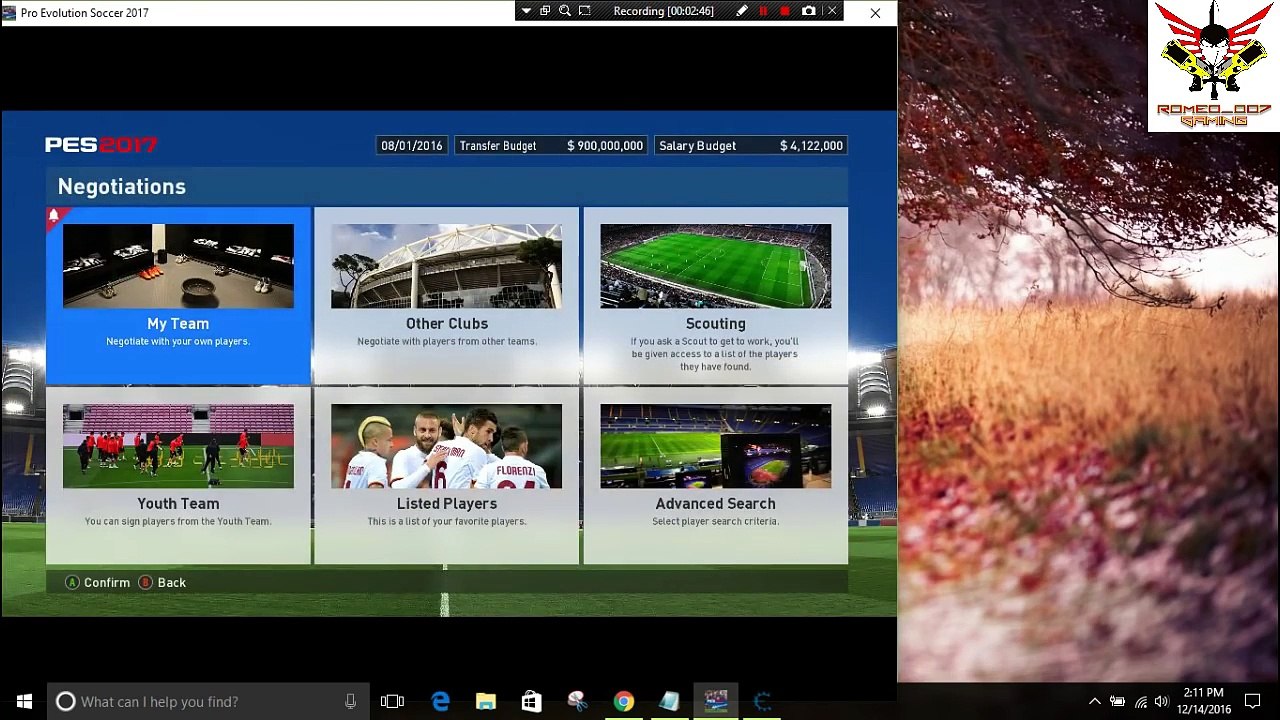Click the 08/01/2016 date box
The image size is (1280, 720).
(411, 145)
